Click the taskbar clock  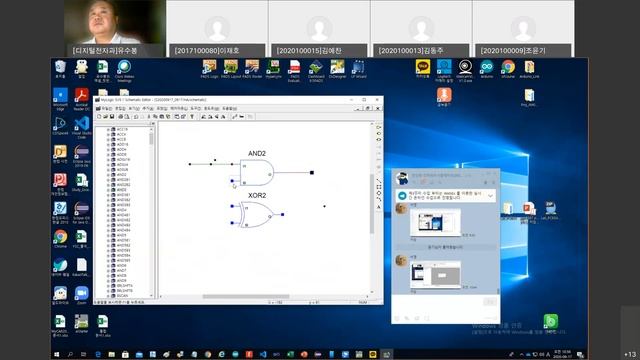[563, 354]
